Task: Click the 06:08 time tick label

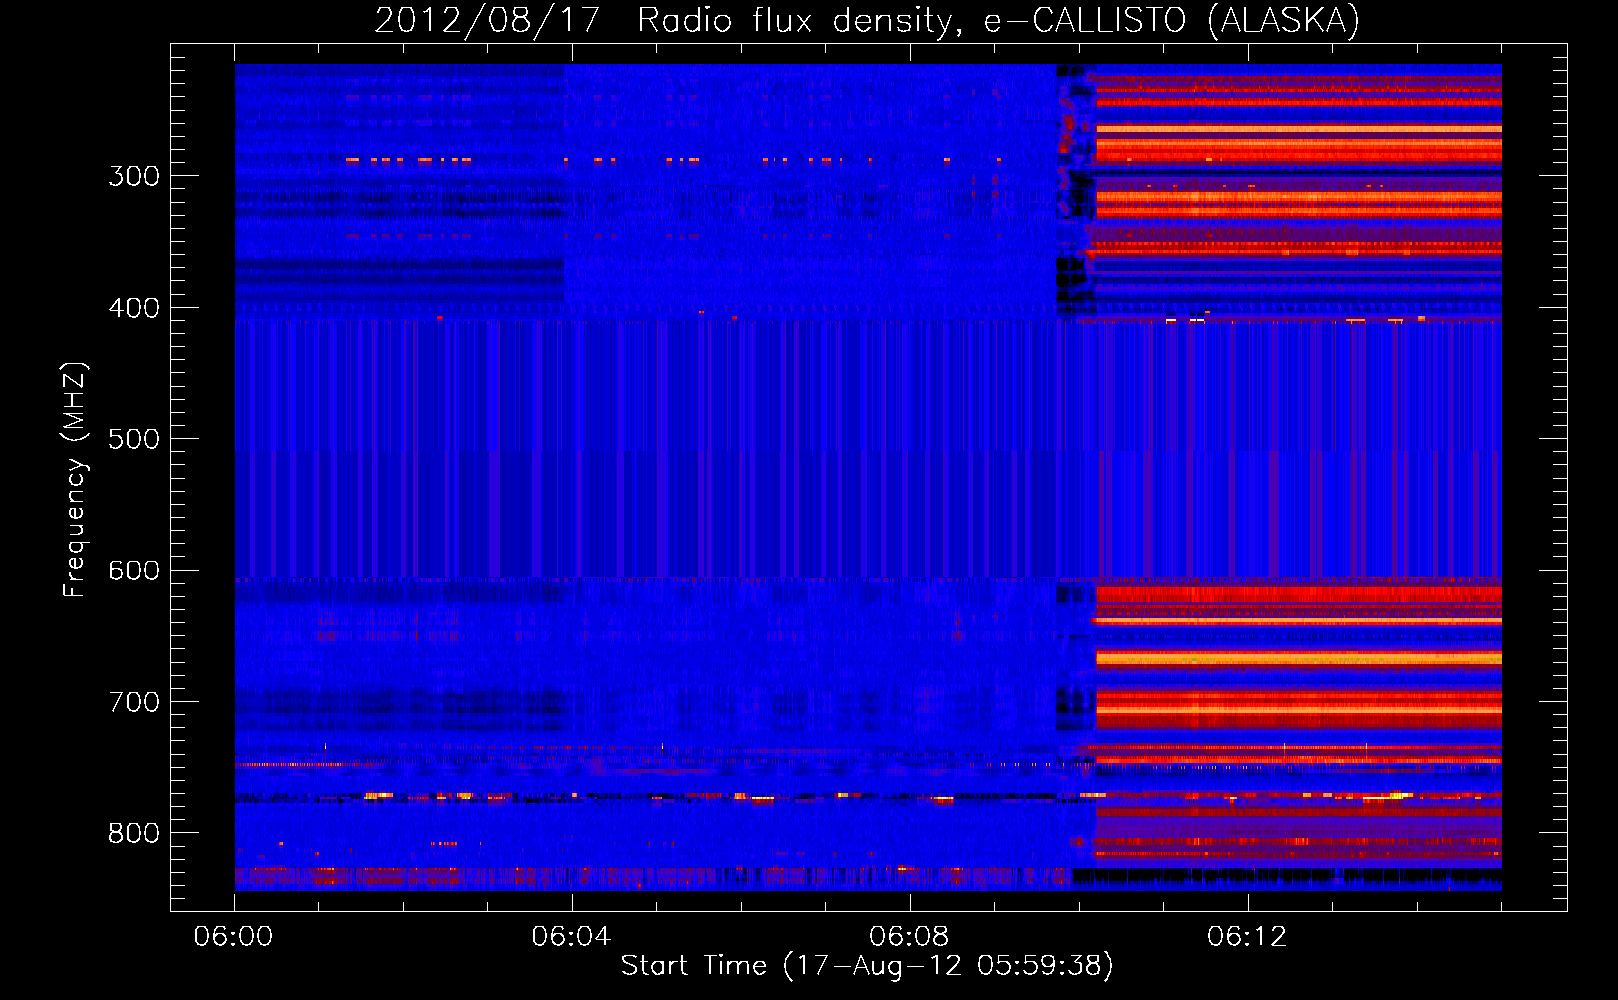Action: 909,937
